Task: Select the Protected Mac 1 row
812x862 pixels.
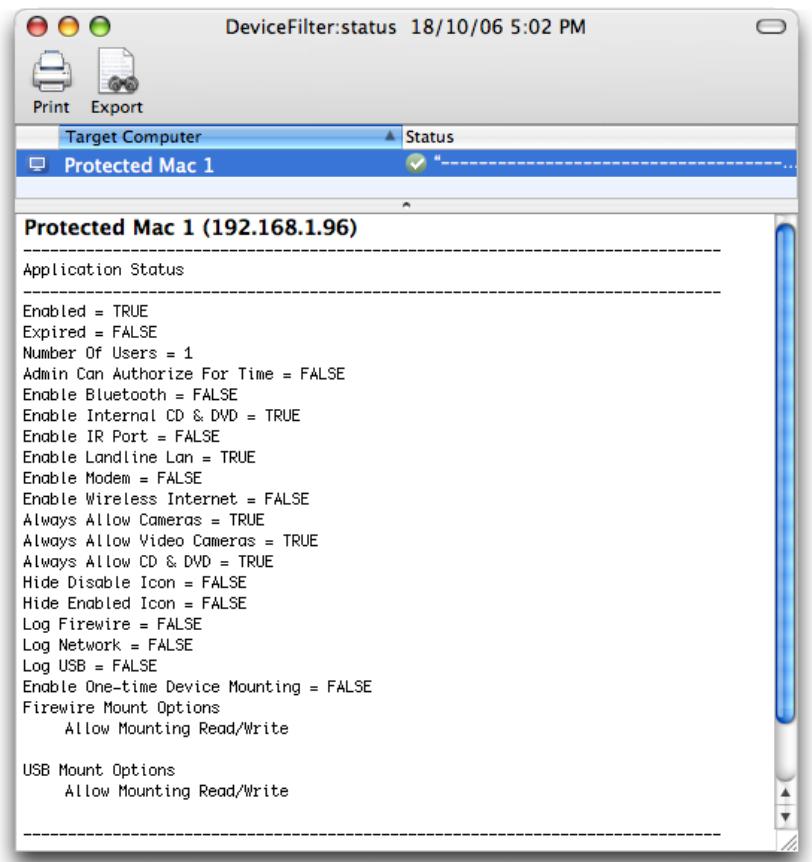Action: [x=406, y=164]
